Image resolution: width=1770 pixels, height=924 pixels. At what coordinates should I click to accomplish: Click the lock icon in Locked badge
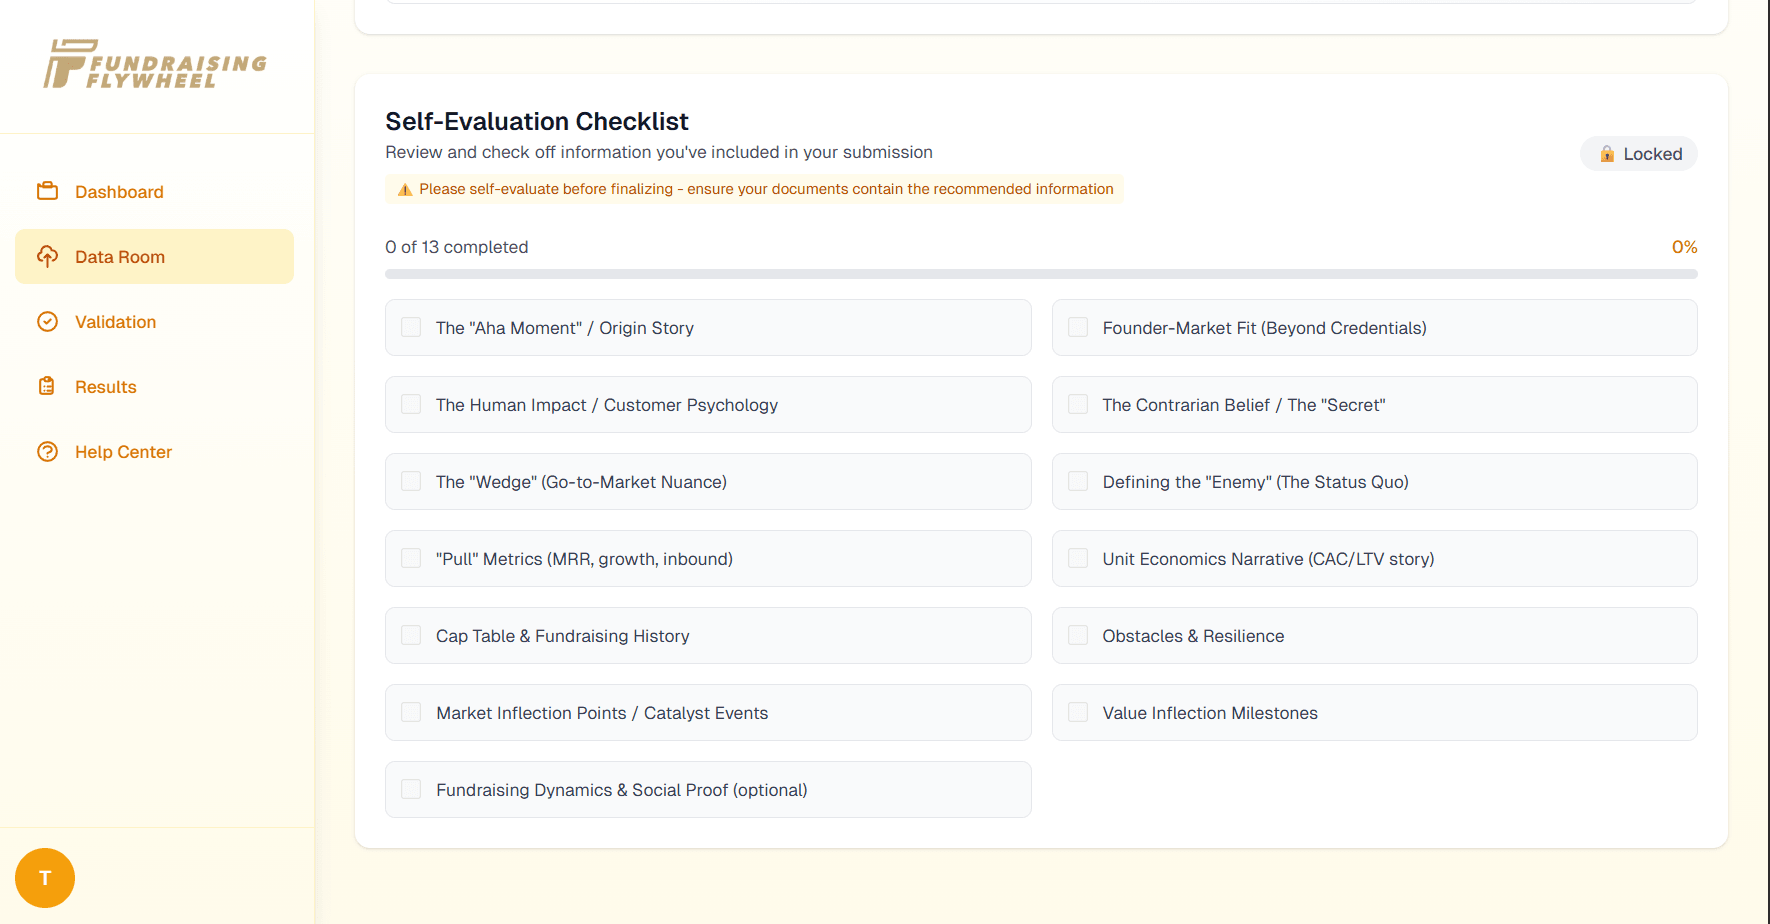point(1607,154)
